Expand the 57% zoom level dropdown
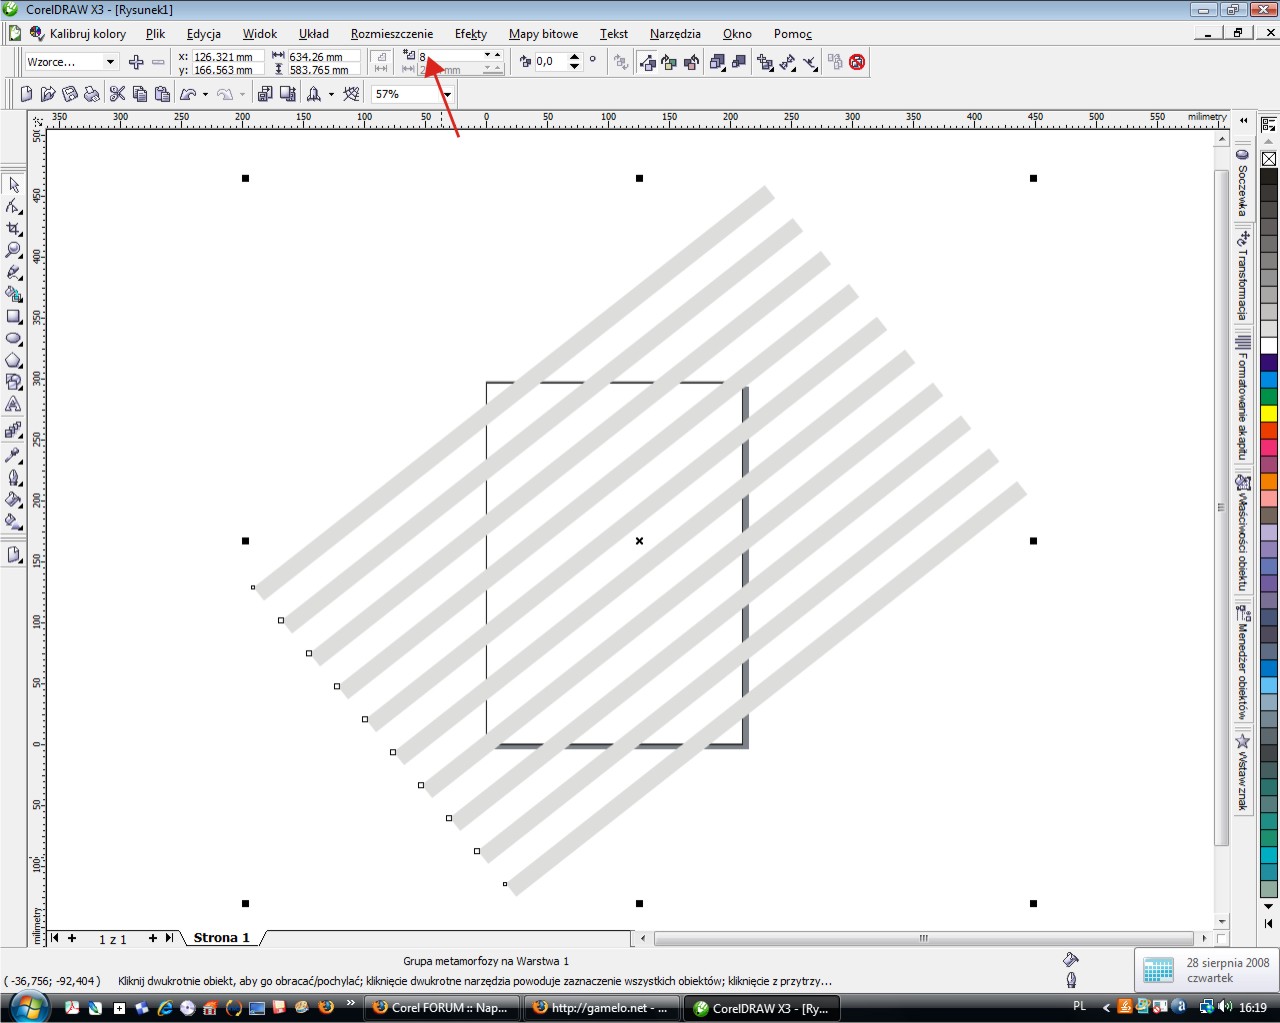This screenshot has height=1023, width=1280. pos(447,94)
